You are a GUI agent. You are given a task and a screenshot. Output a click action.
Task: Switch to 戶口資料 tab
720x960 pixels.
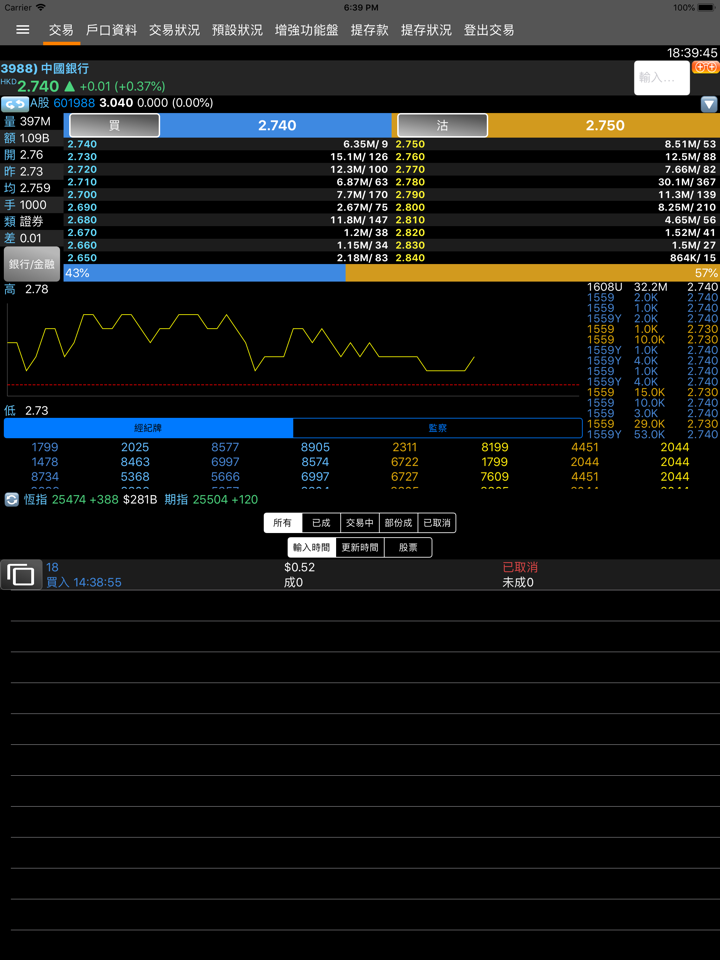click(111, 30)
